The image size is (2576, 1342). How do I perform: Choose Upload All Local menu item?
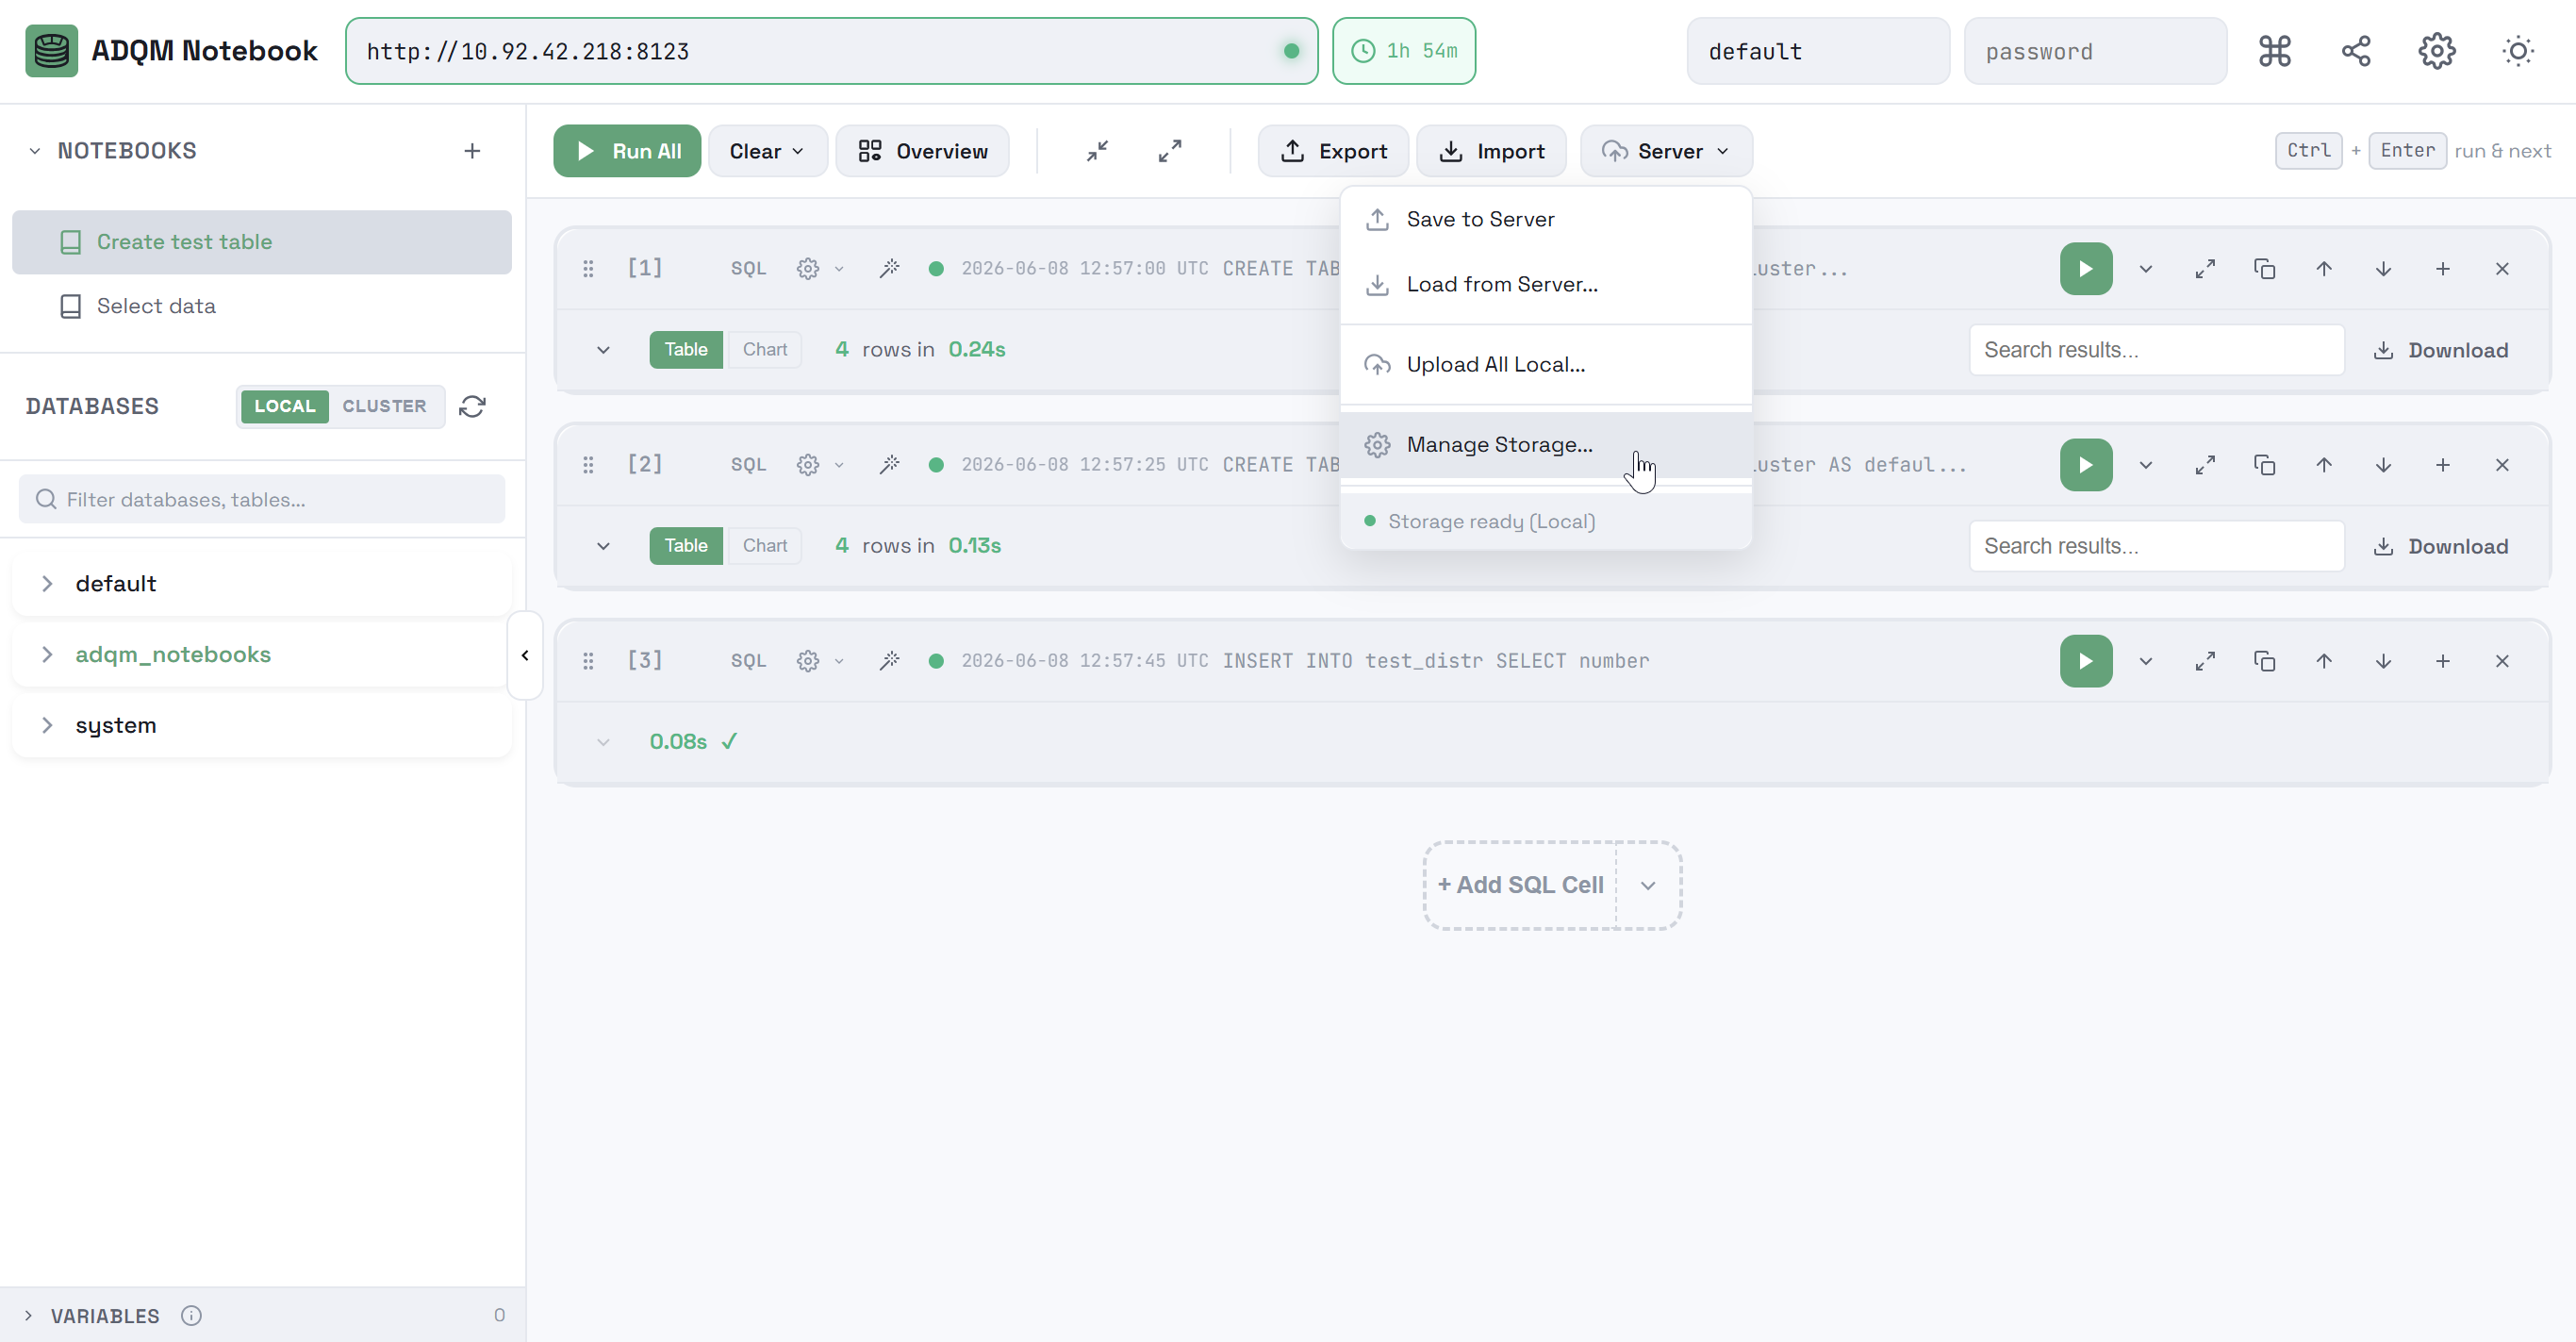pyautogui.click(x=1545, y=365)
